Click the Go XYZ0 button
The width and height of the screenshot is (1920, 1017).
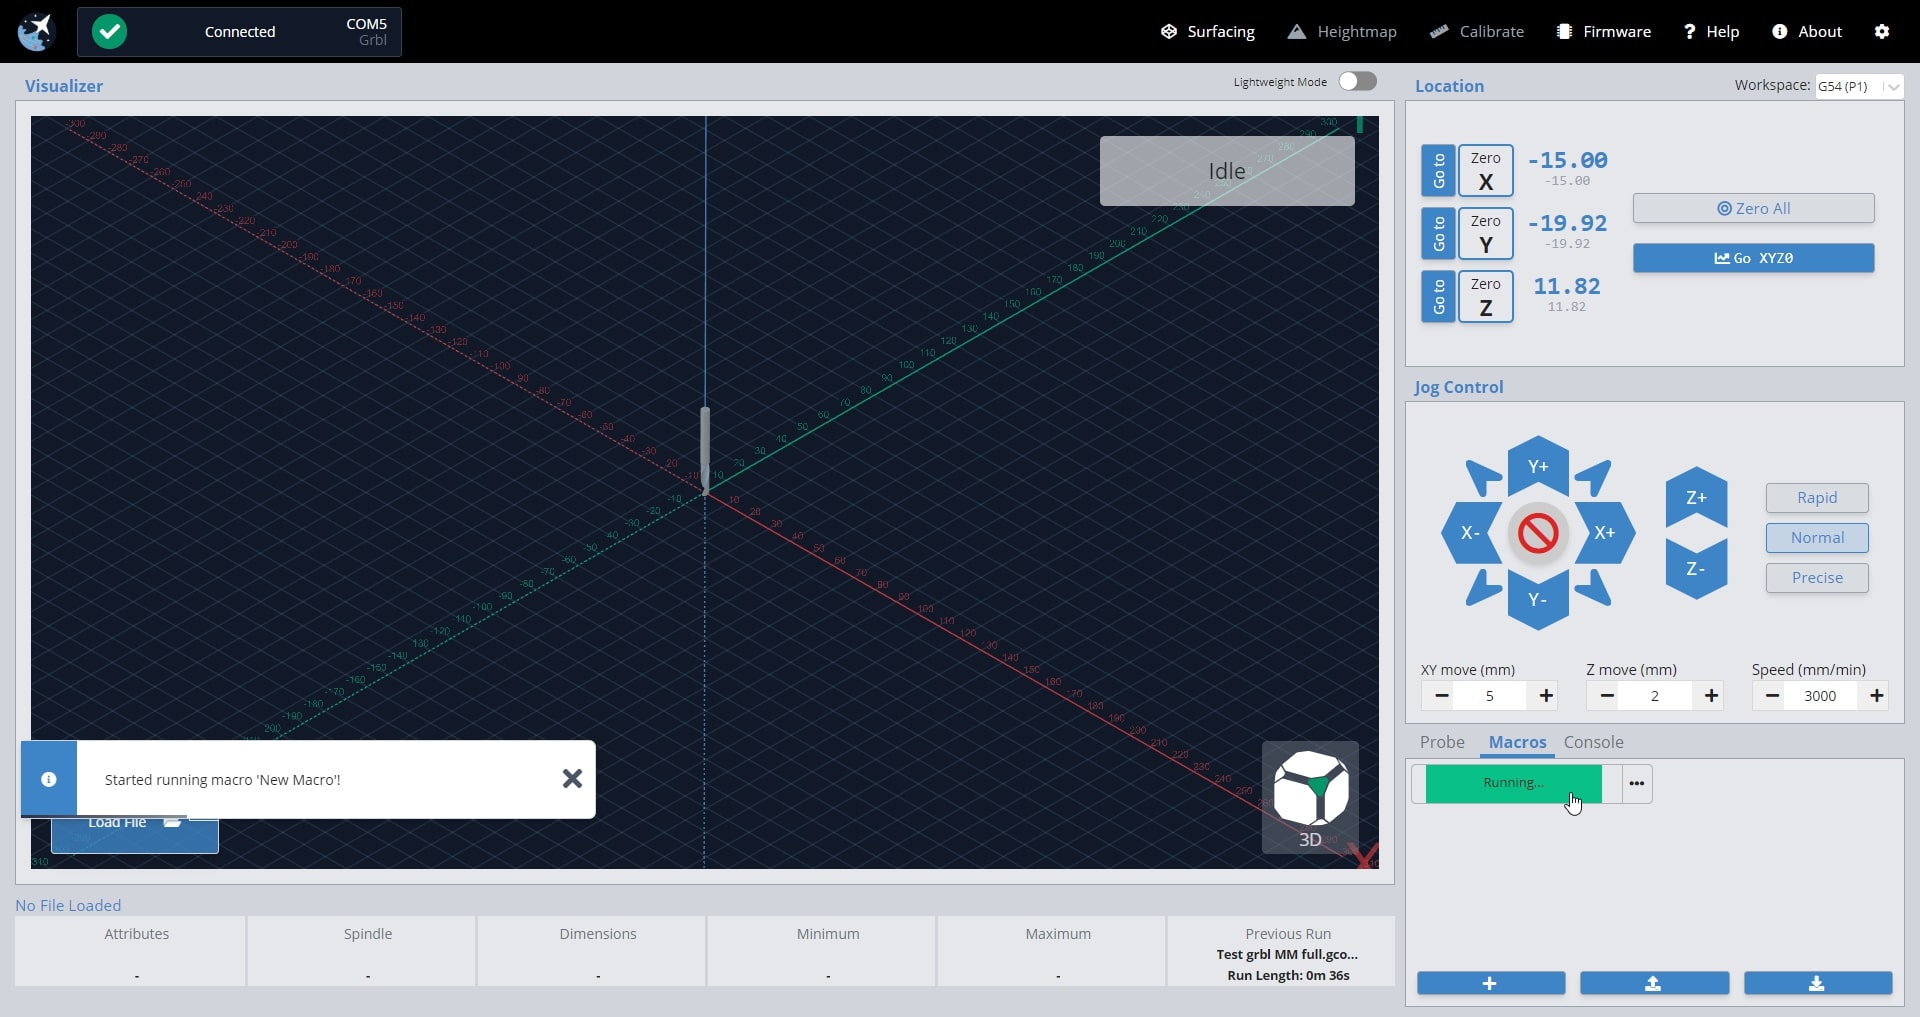[x=1753, y=258]
